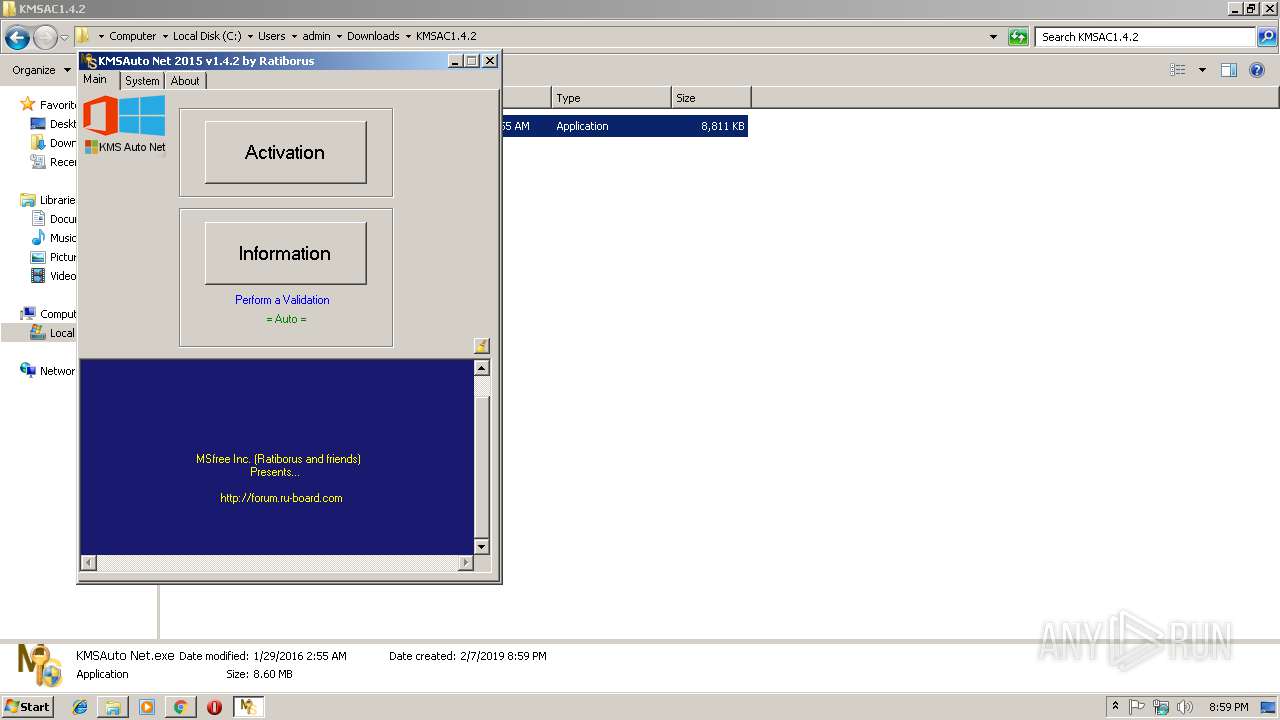1280x720 pixels.
Task: Click the Windows logo icon in KMSAuto
Action: [143, 115]
